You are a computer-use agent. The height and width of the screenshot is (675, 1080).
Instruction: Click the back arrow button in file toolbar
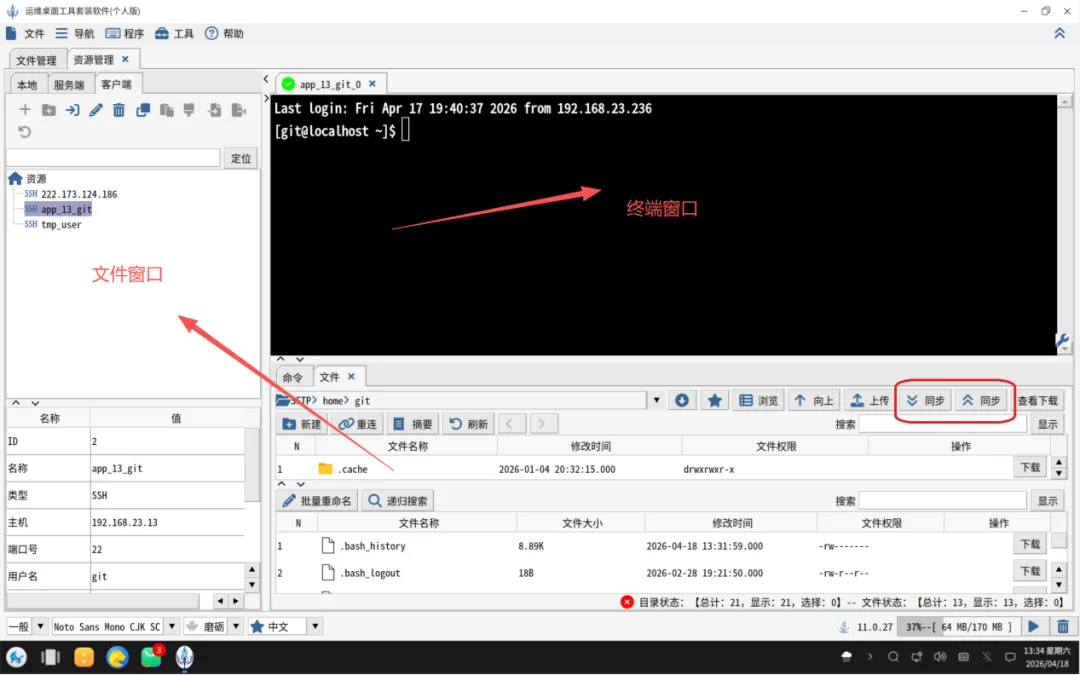(x=510, y=424)
